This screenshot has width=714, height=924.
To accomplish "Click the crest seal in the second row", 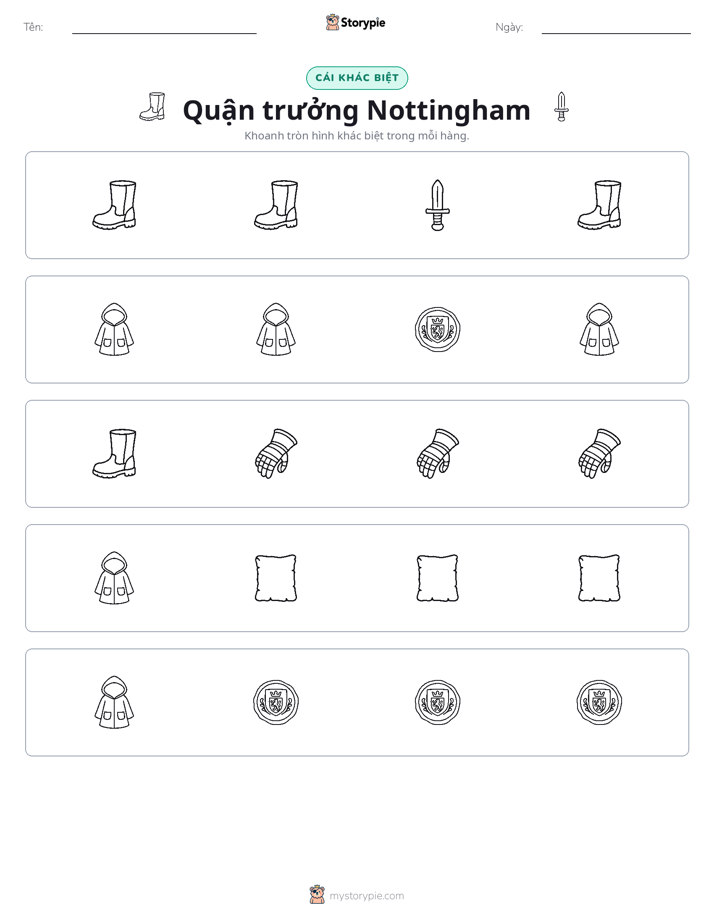I will 437,329.
